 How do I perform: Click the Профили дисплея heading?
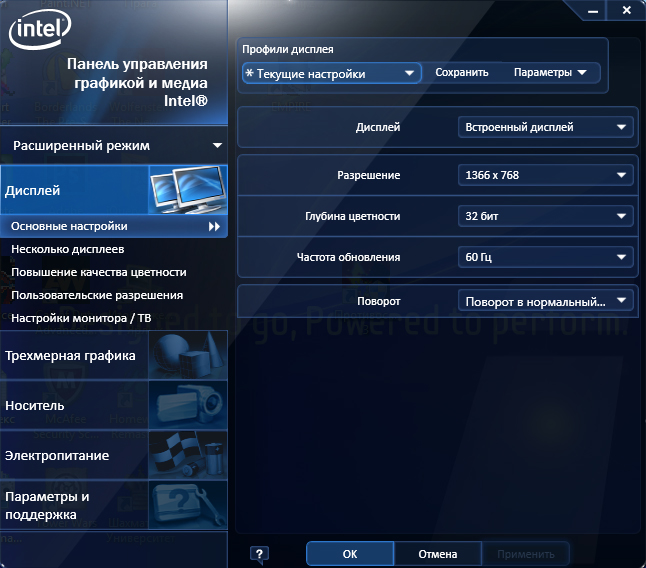288,49
